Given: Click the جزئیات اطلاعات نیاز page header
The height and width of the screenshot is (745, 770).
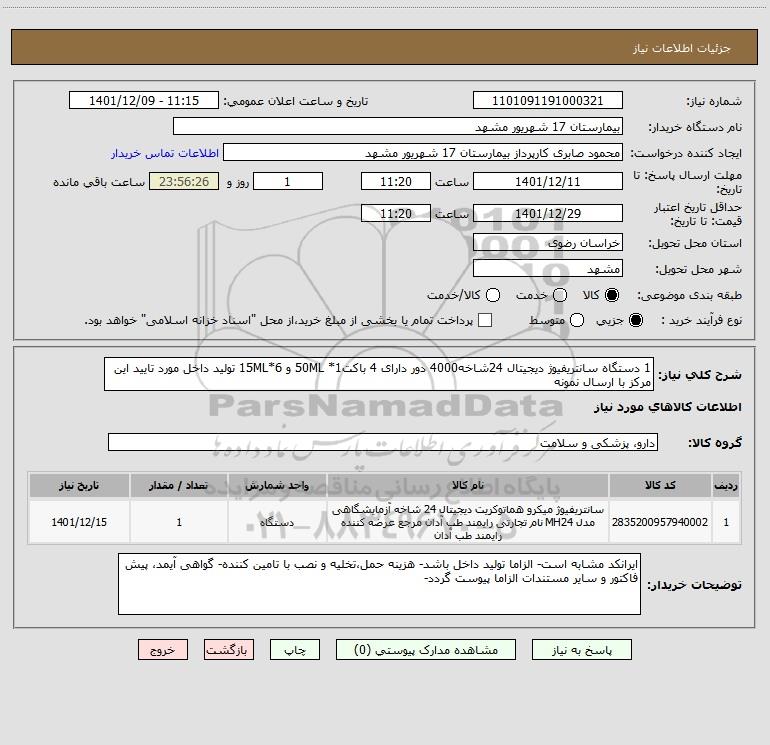Looking at the screenshot, I should (682, 48).
